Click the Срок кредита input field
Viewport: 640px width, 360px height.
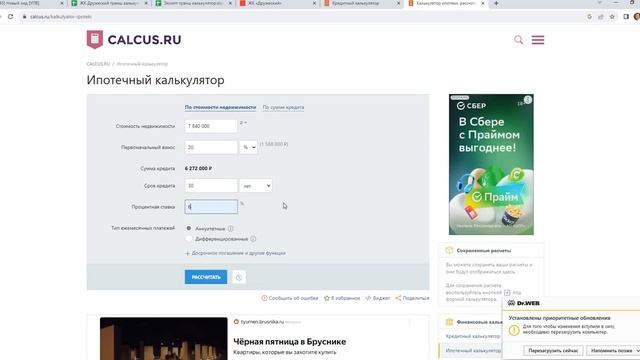coord(211,186)
